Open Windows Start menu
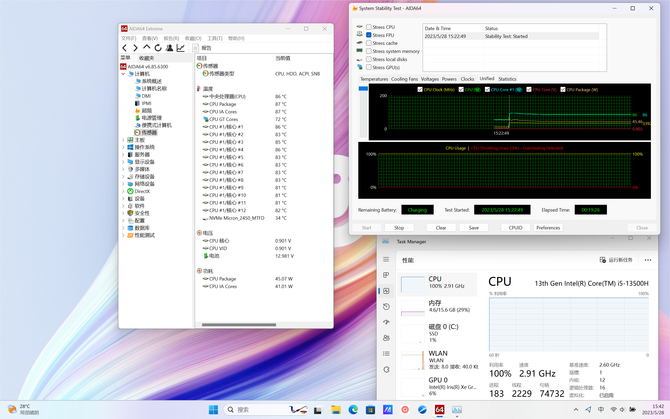The width and height of the screenshot is (670, 419). click(x=213, y=410)
